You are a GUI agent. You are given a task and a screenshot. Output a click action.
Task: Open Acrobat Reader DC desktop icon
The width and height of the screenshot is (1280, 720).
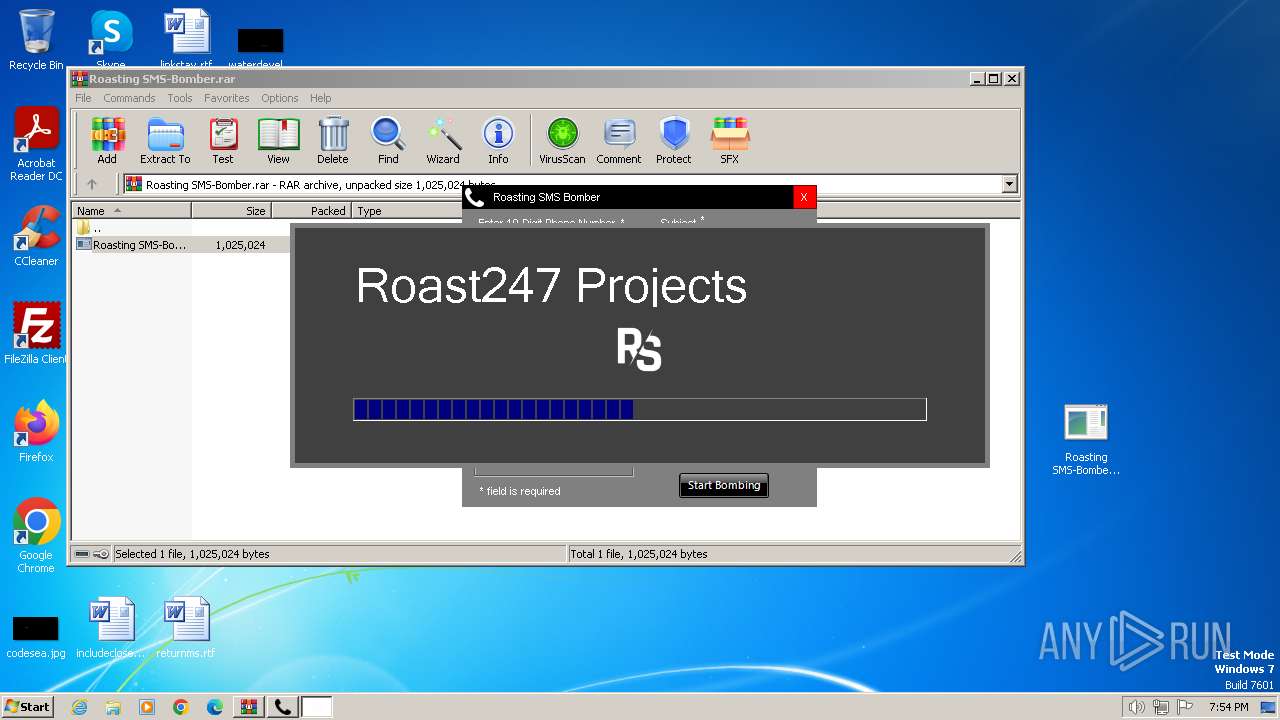point(36,145)
